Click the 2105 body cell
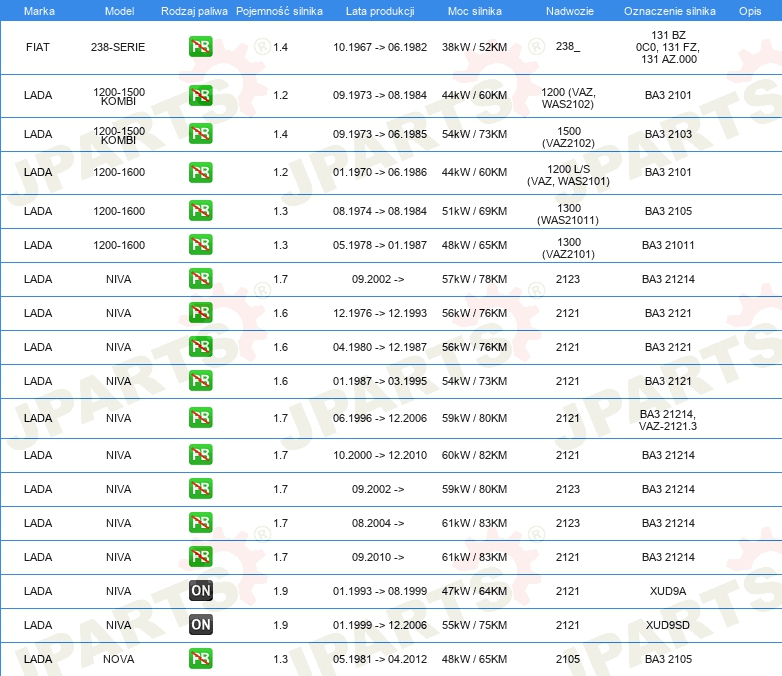This screenshot has height=676, width=782. coord(568,659)
